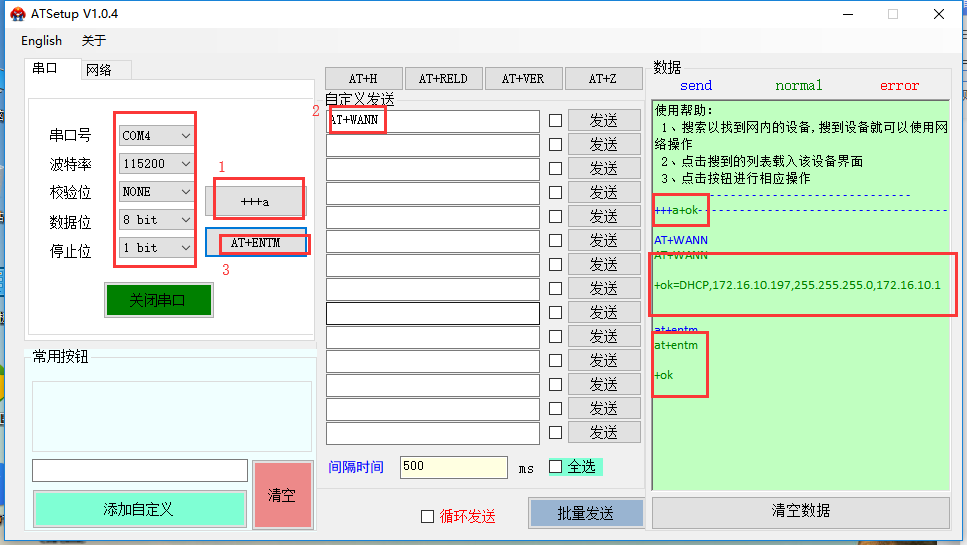
Task: Switch to the 网络 tab
Action: click(99, 70)
